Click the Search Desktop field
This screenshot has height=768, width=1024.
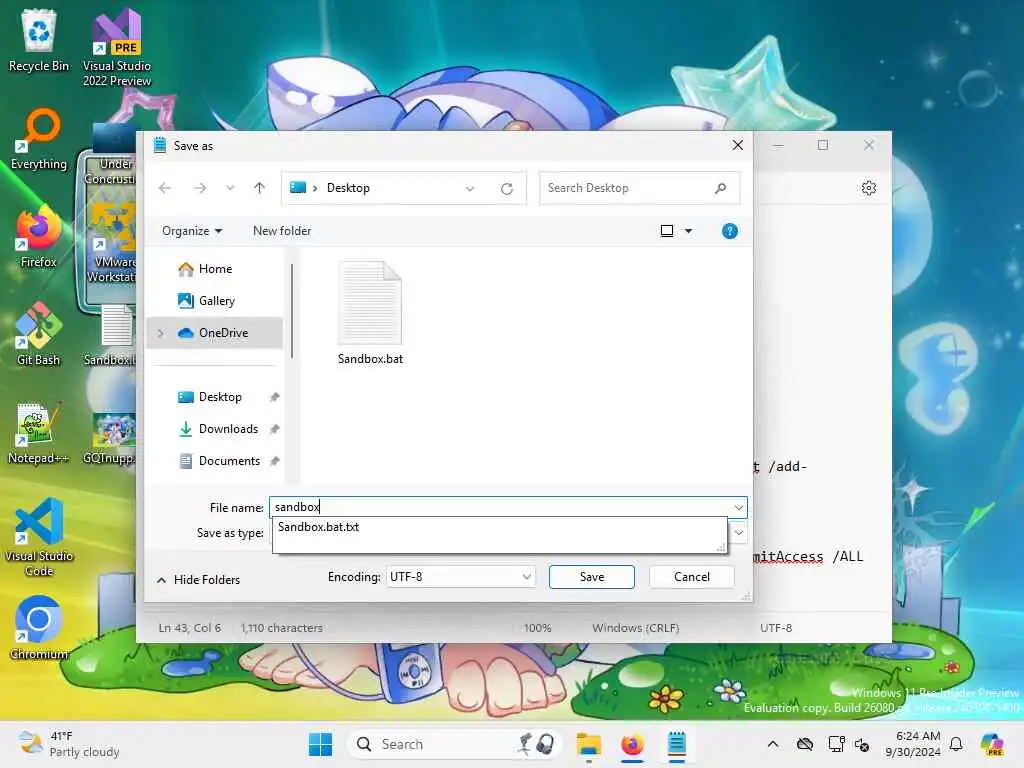click(639, 188)
